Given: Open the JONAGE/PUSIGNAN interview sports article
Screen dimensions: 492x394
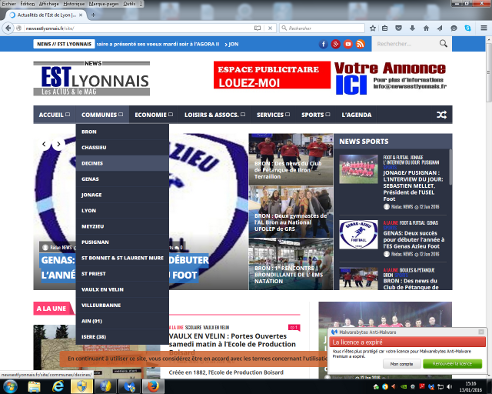Looking at the screenshot, I should click(x=413, y=186).
